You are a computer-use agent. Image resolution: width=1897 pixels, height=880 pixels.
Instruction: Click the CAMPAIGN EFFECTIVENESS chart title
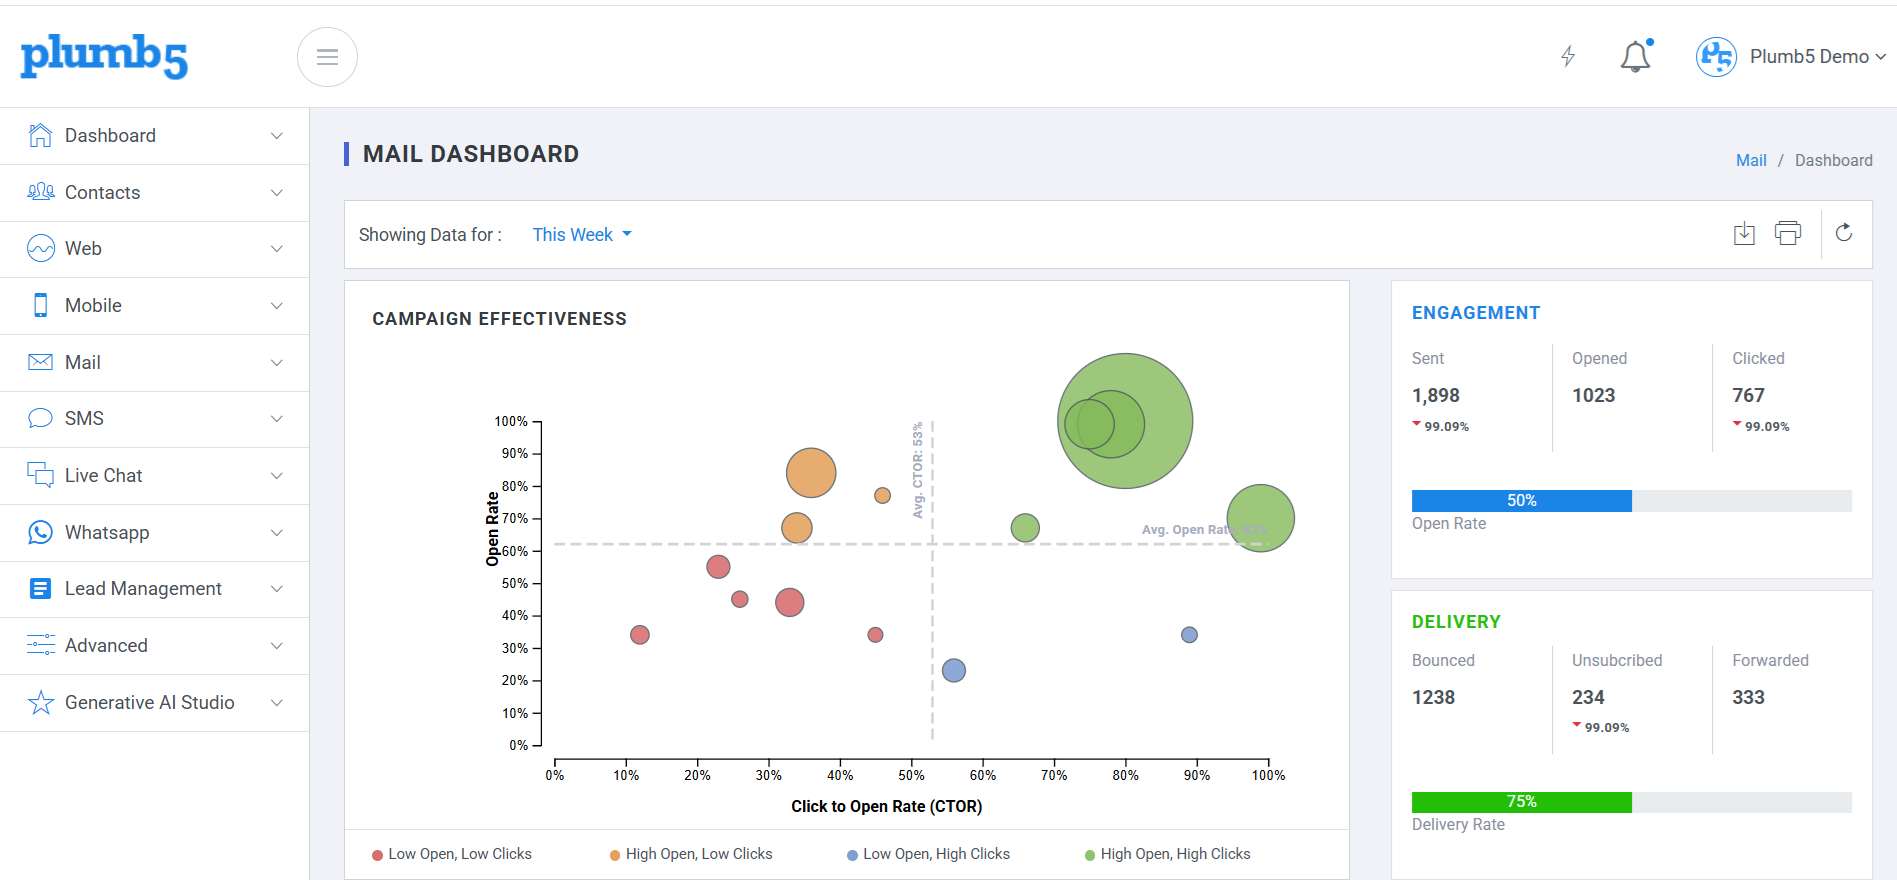(x=499, y=319)
